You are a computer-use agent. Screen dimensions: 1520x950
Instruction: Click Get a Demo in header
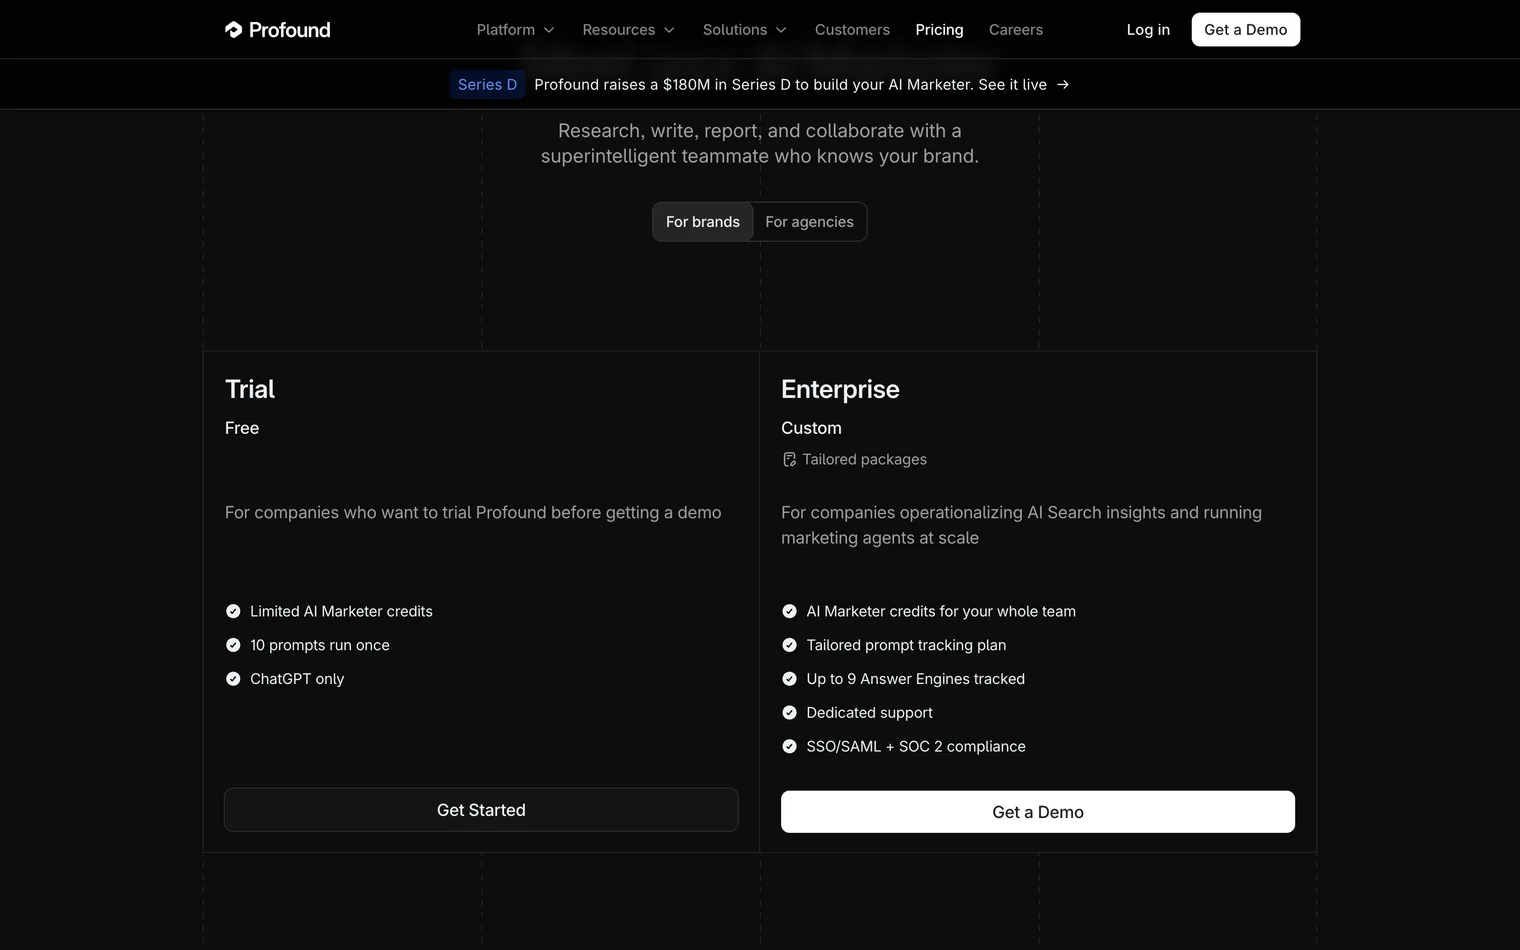pyautogui.click(x=1245, y=30)
